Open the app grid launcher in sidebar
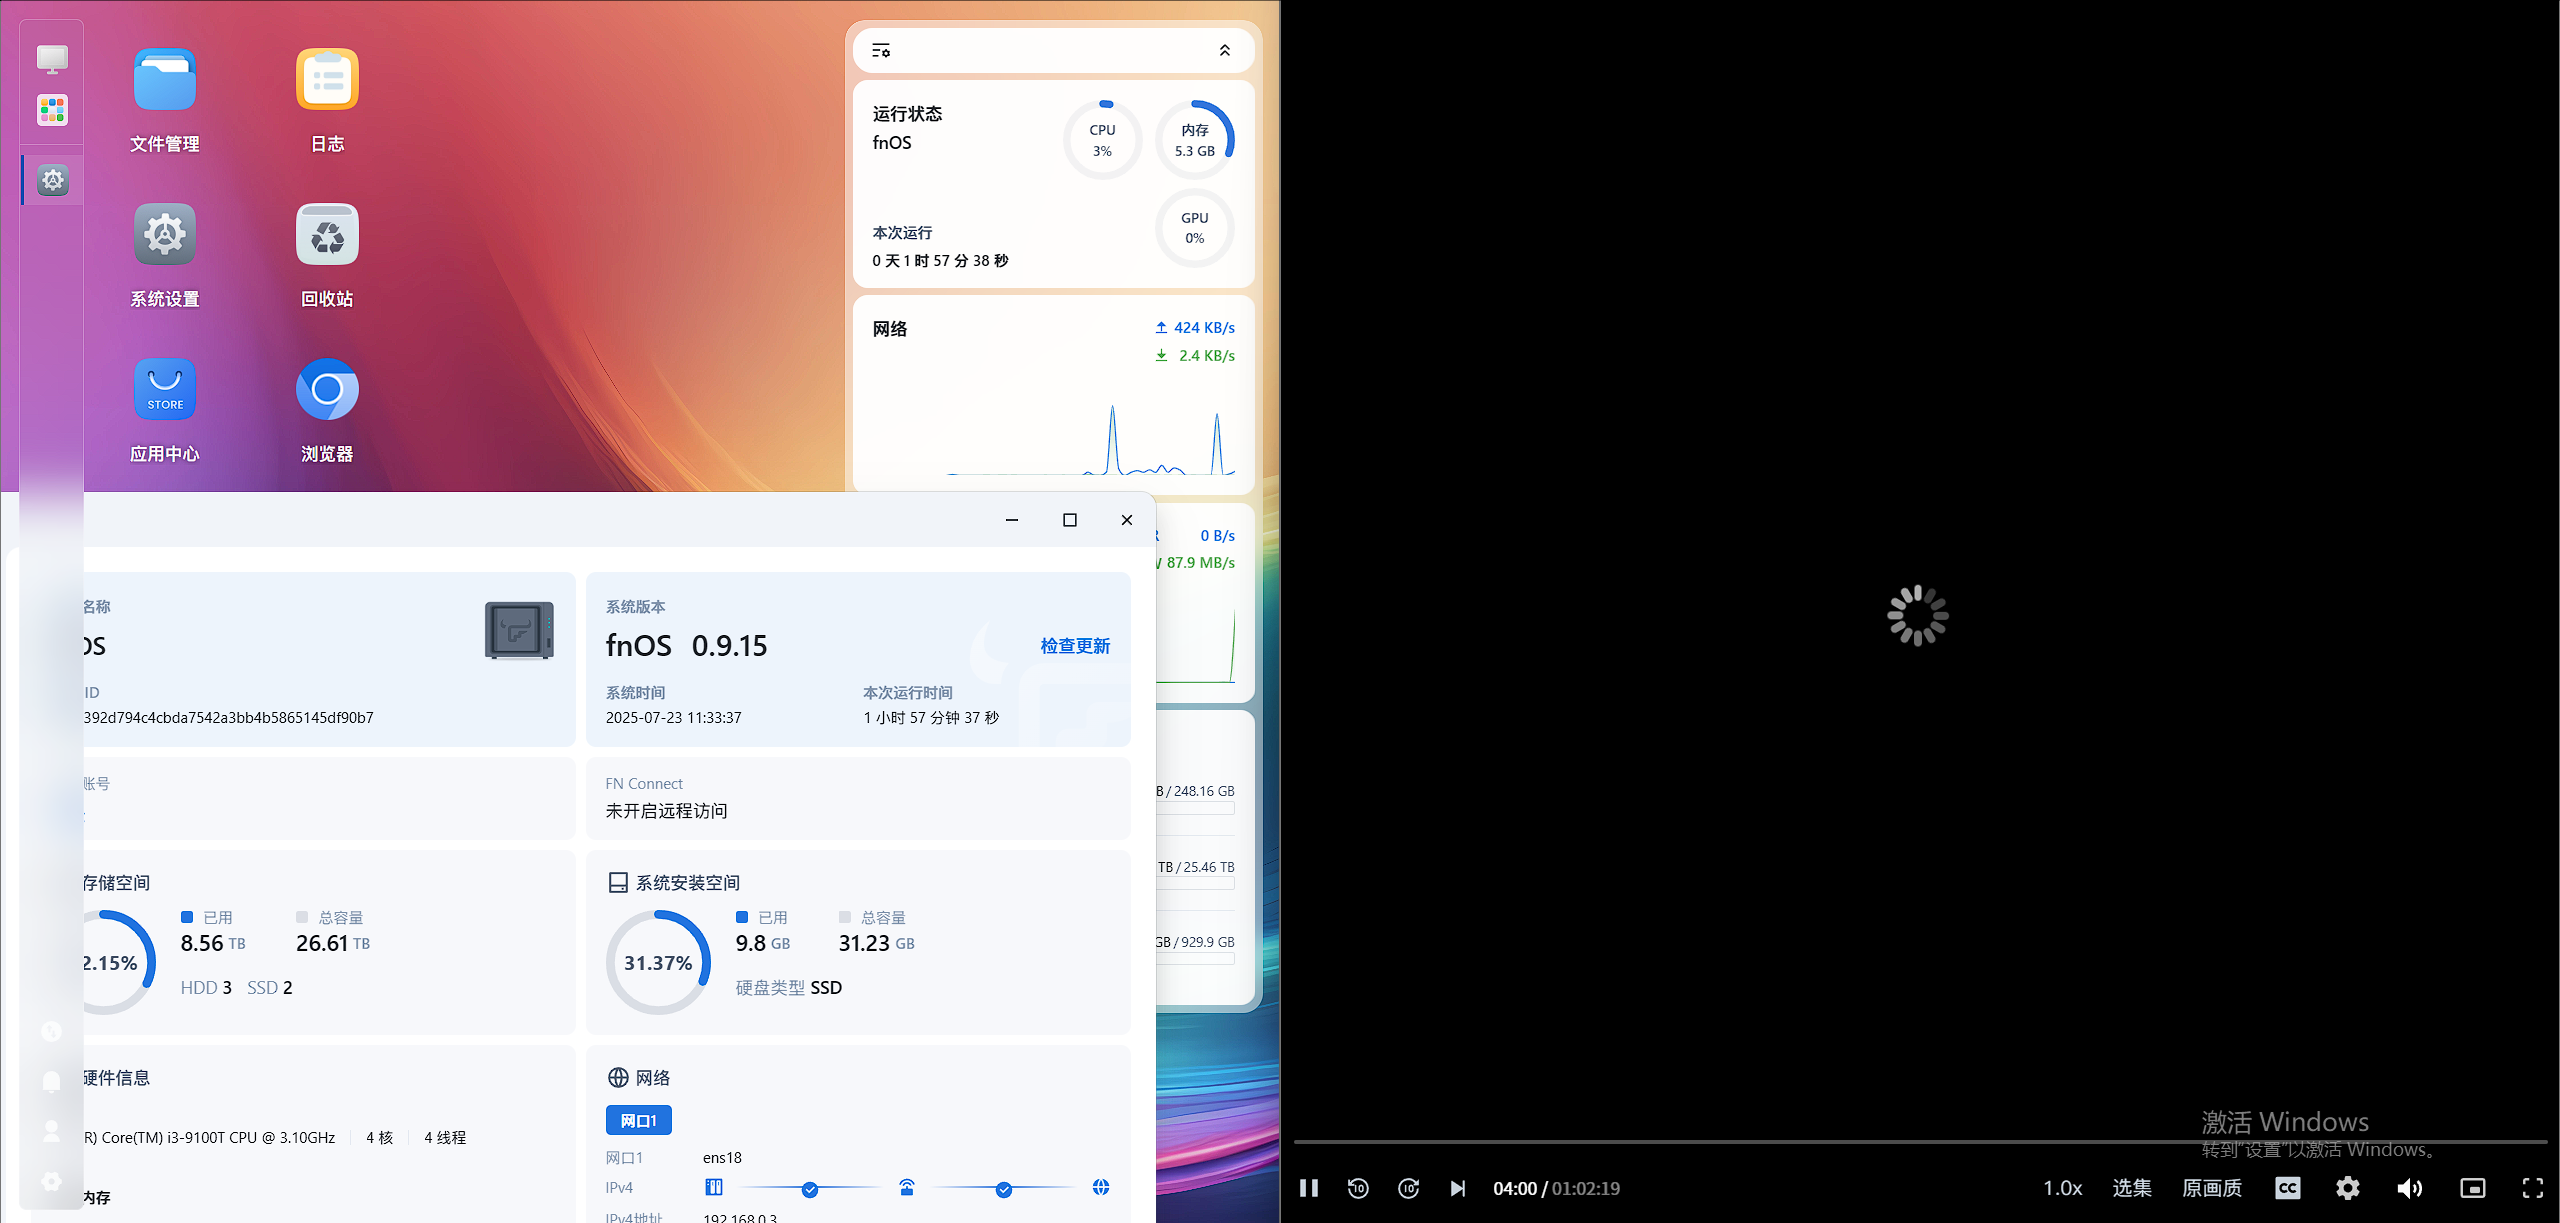 [52, 110]
